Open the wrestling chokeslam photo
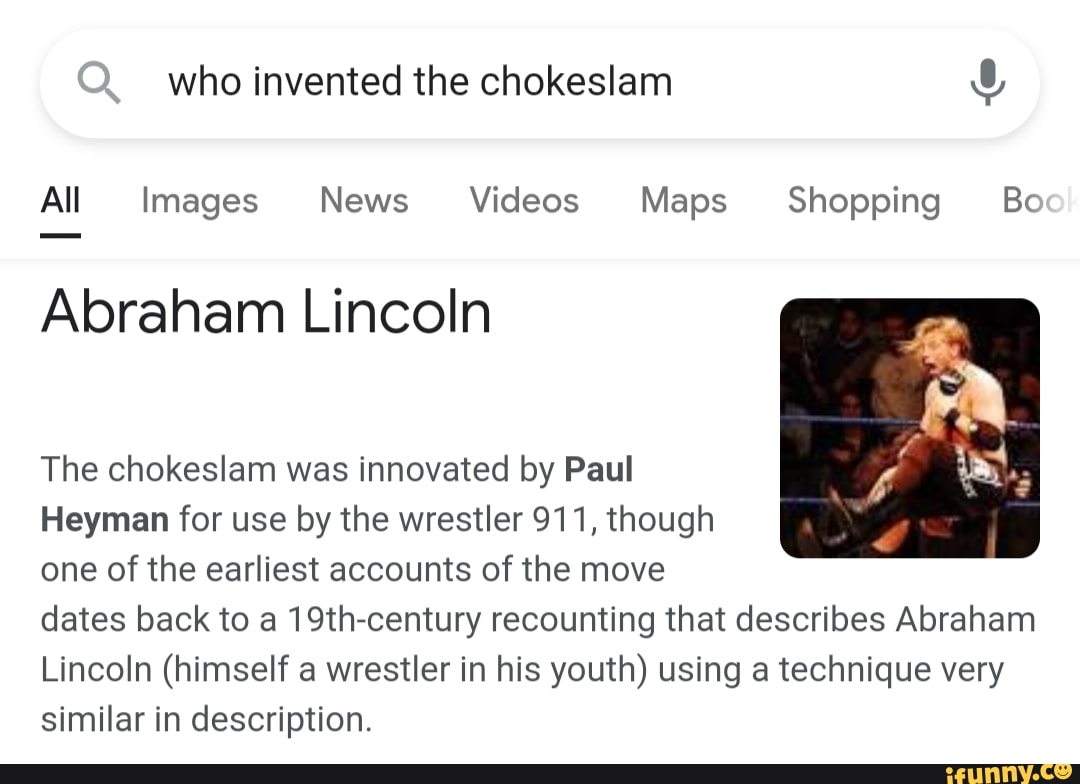 point(909,426)
